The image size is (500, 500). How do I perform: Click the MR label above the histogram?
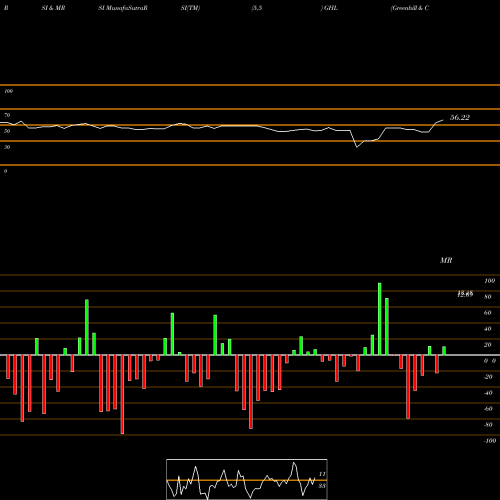446,260
